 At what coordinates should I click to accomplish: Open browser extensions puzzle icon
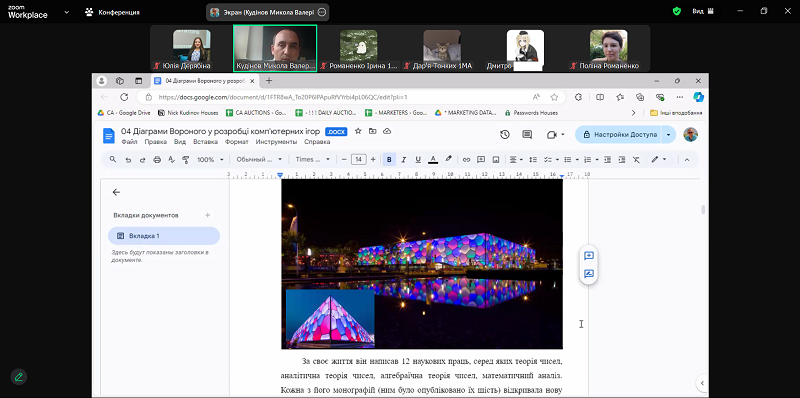tap(578, 97)
